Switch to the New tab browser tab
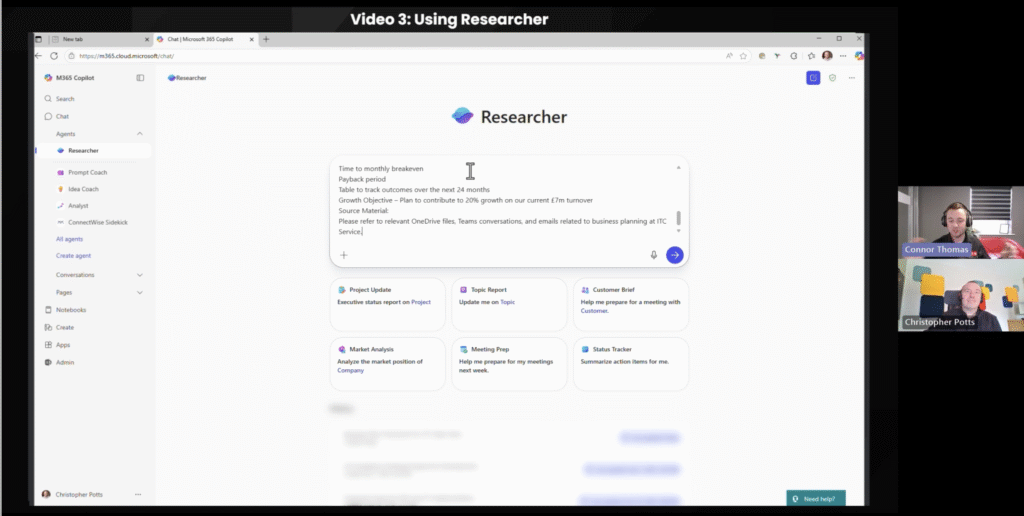 tap(101, 39)
